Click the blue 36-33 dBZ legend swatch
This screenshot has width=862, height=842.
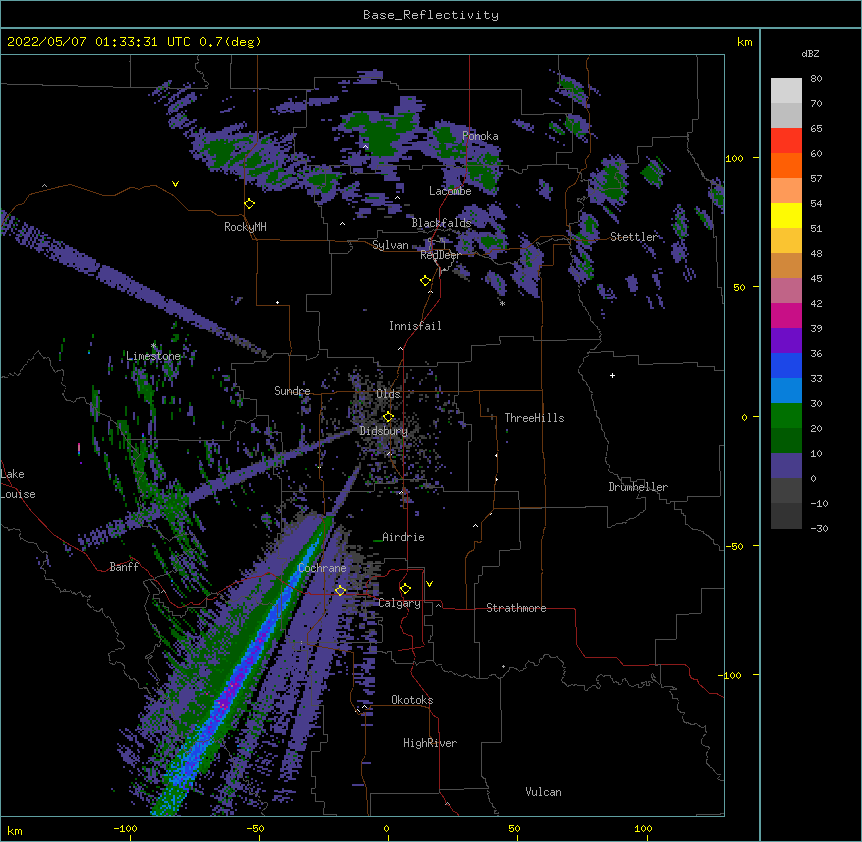(786, 365)
